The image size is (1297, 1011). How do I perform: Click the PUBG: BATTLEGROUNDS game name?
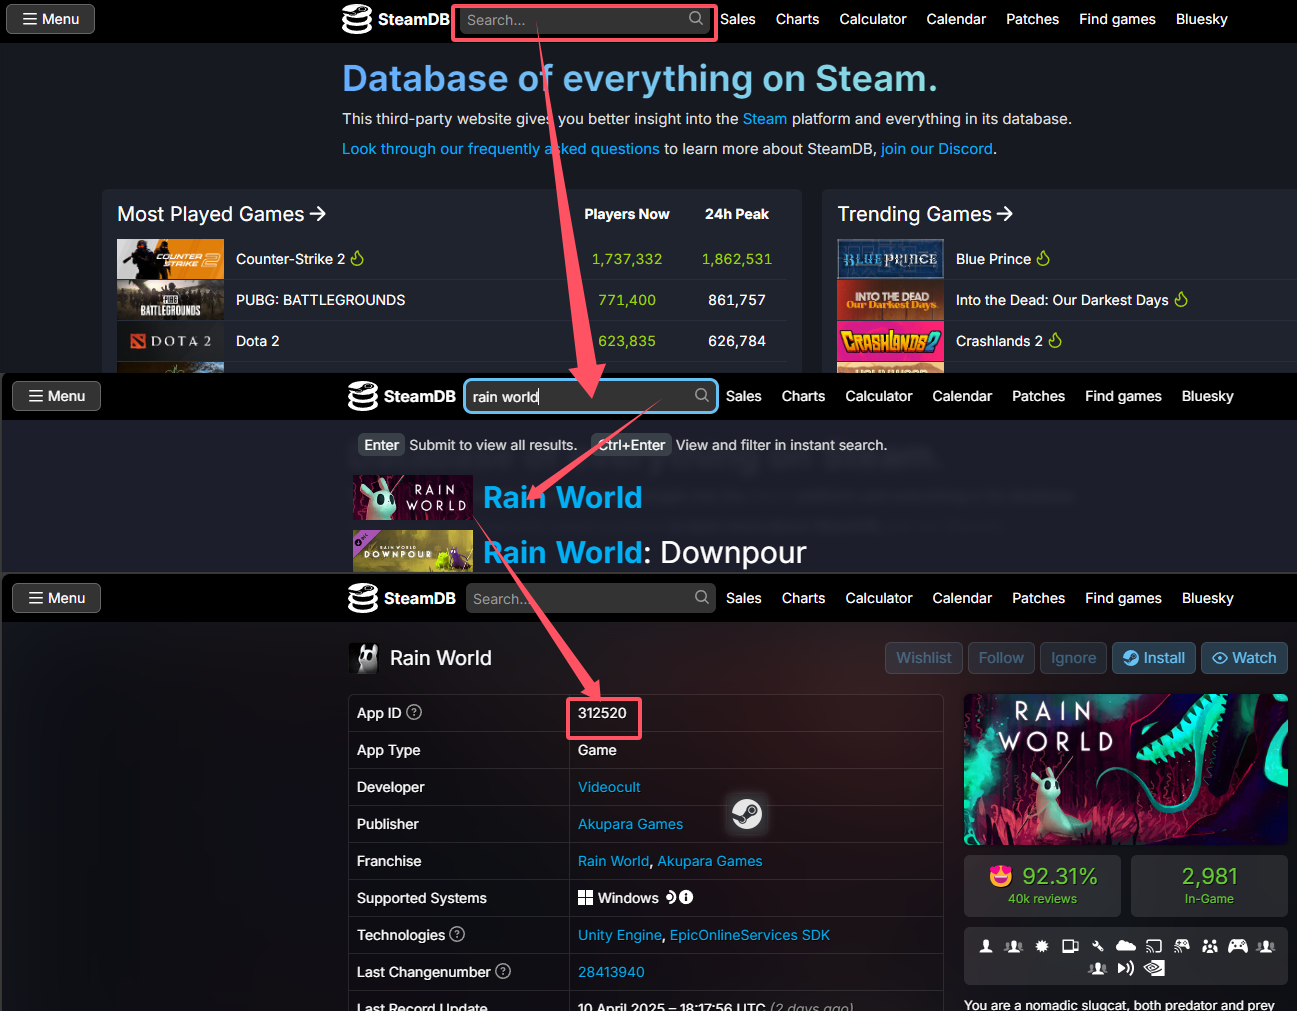[321, 300]
